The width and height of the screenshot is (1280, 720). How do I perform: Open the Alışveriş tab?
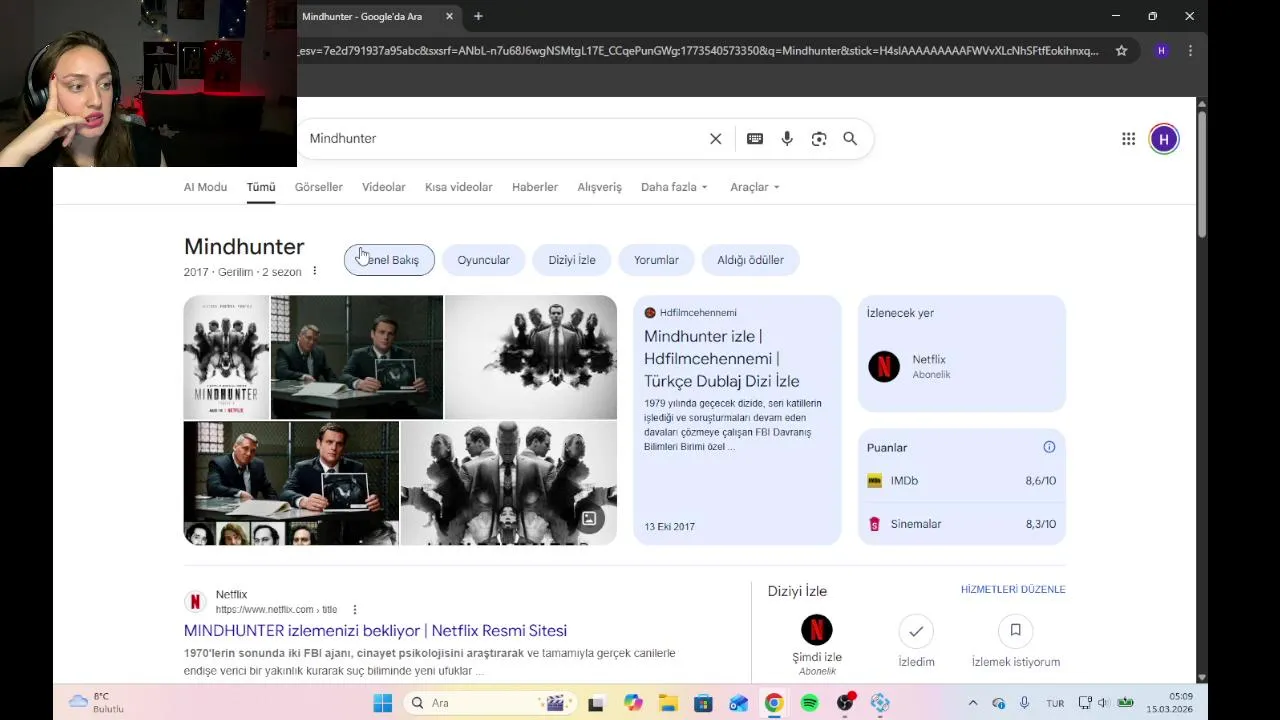pos(599,187)
